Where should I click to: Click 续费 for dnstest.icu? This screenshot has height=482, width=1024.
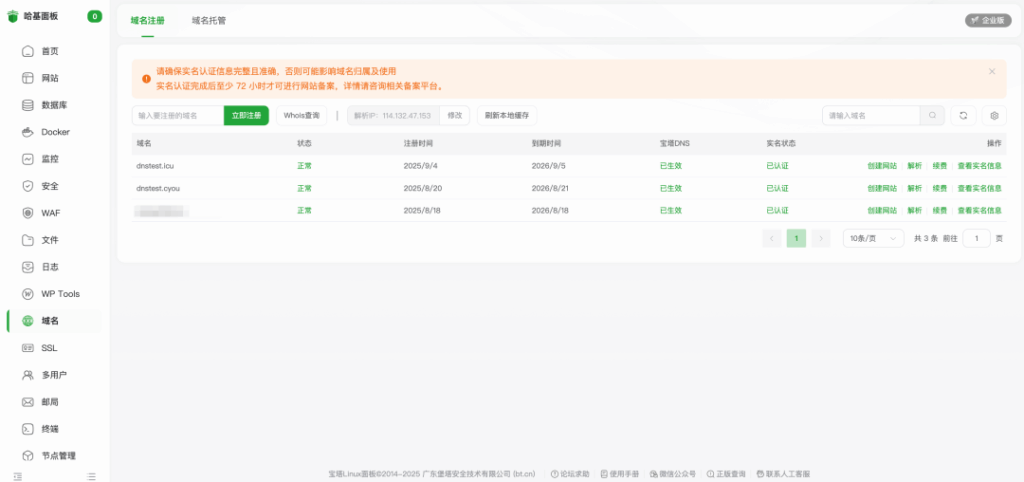940,165
